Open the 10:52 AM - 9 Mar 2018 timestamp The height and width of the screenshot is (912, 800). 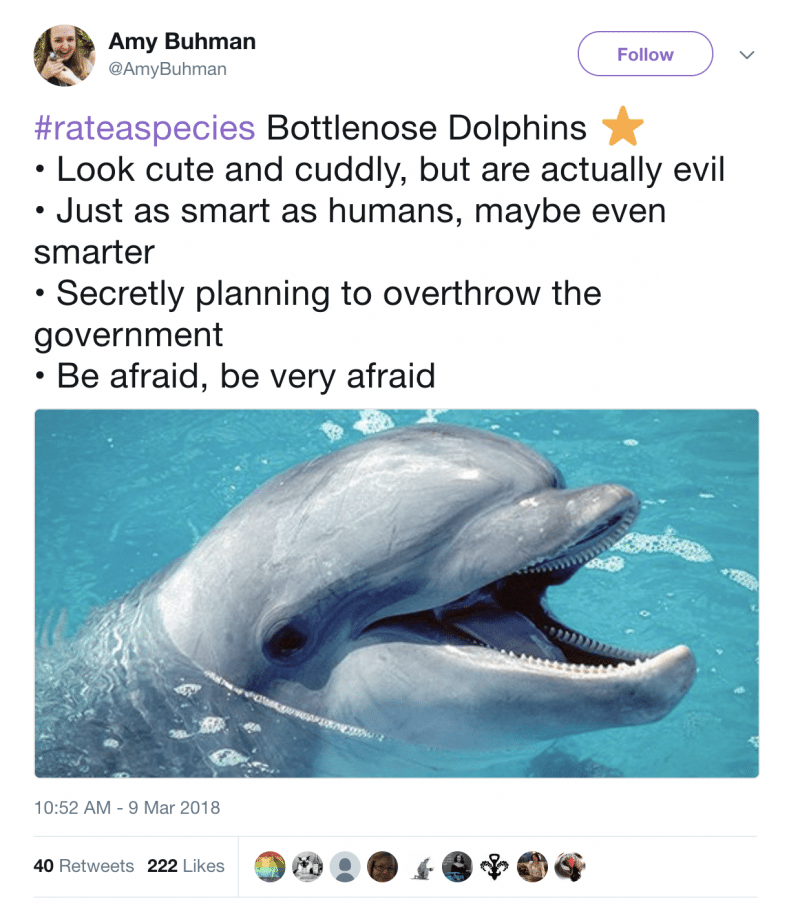tap(127, 807)
